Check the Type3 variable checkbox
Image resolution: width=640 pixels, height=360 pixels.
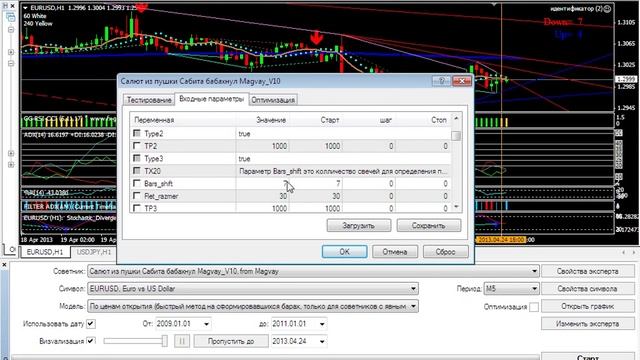point(137,158)
